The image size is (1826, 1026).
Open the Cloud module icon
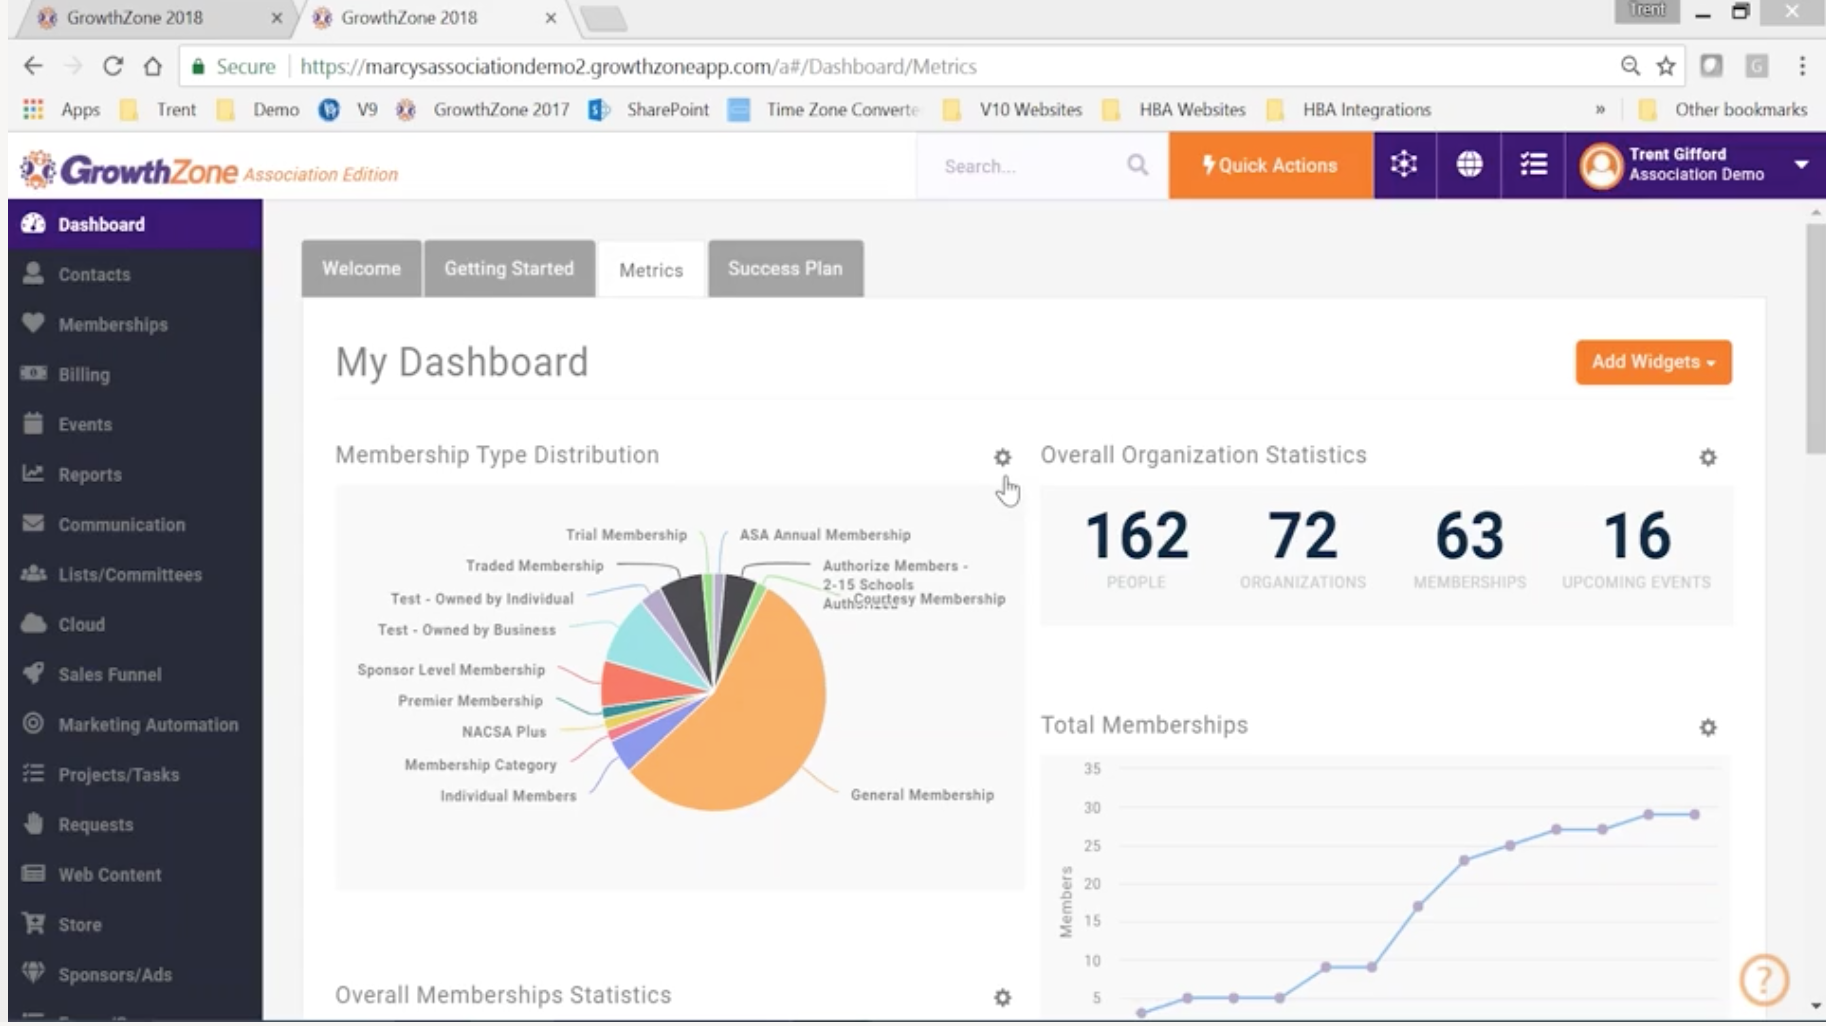(33, 623)
